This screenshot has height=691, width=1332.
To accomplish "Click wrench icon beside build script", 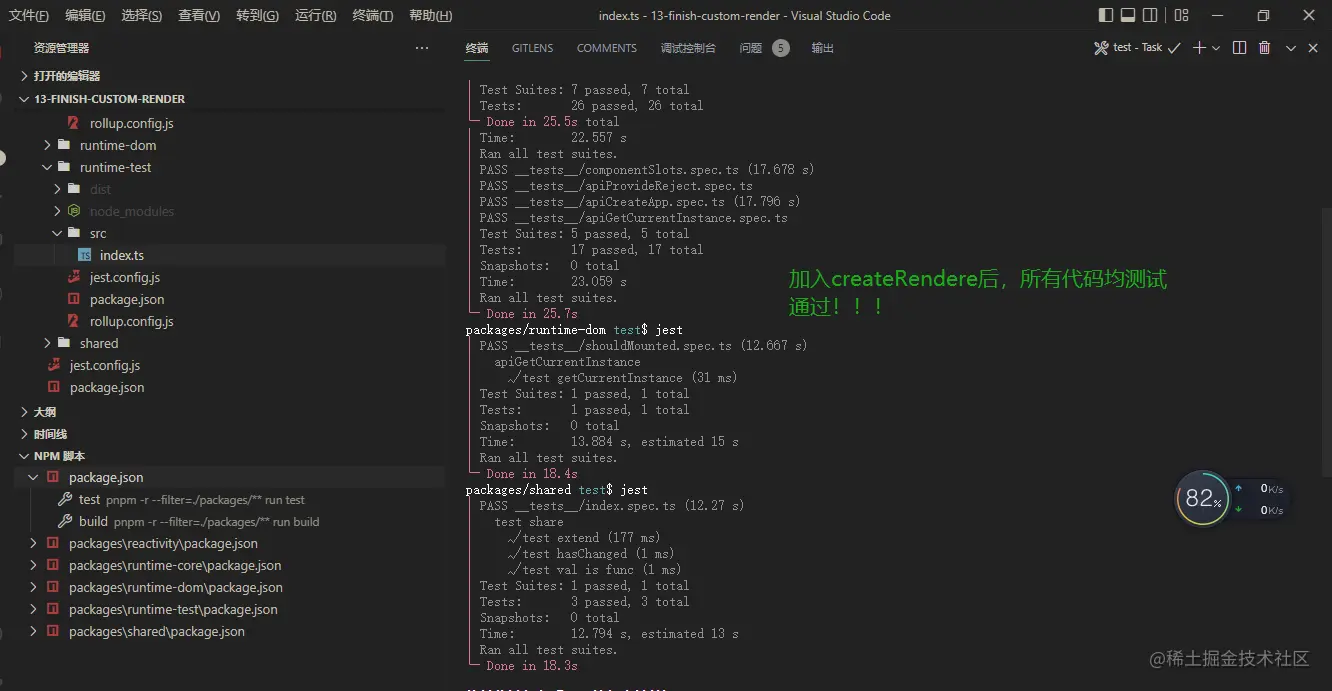I will tap(65, 521).
